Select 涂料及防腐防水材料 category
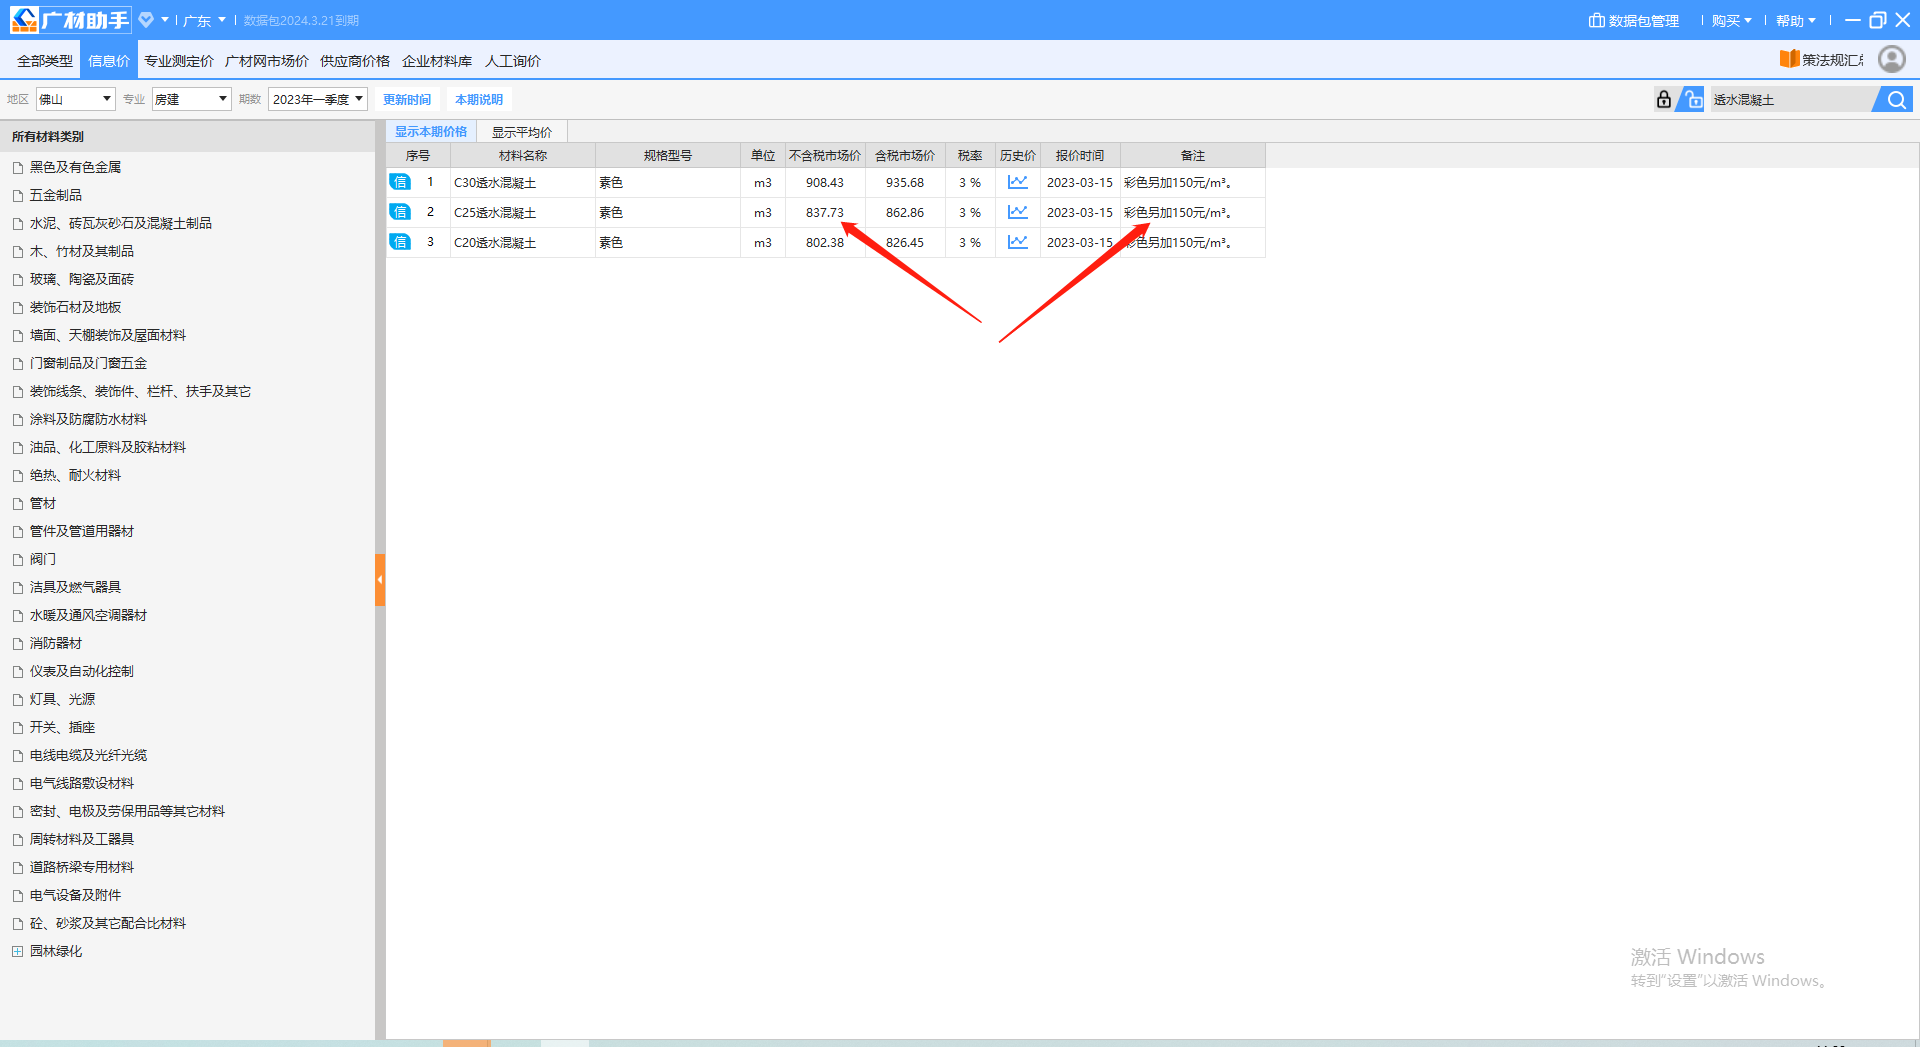This screenshot has height=1047, width=1920. point(88,419)
